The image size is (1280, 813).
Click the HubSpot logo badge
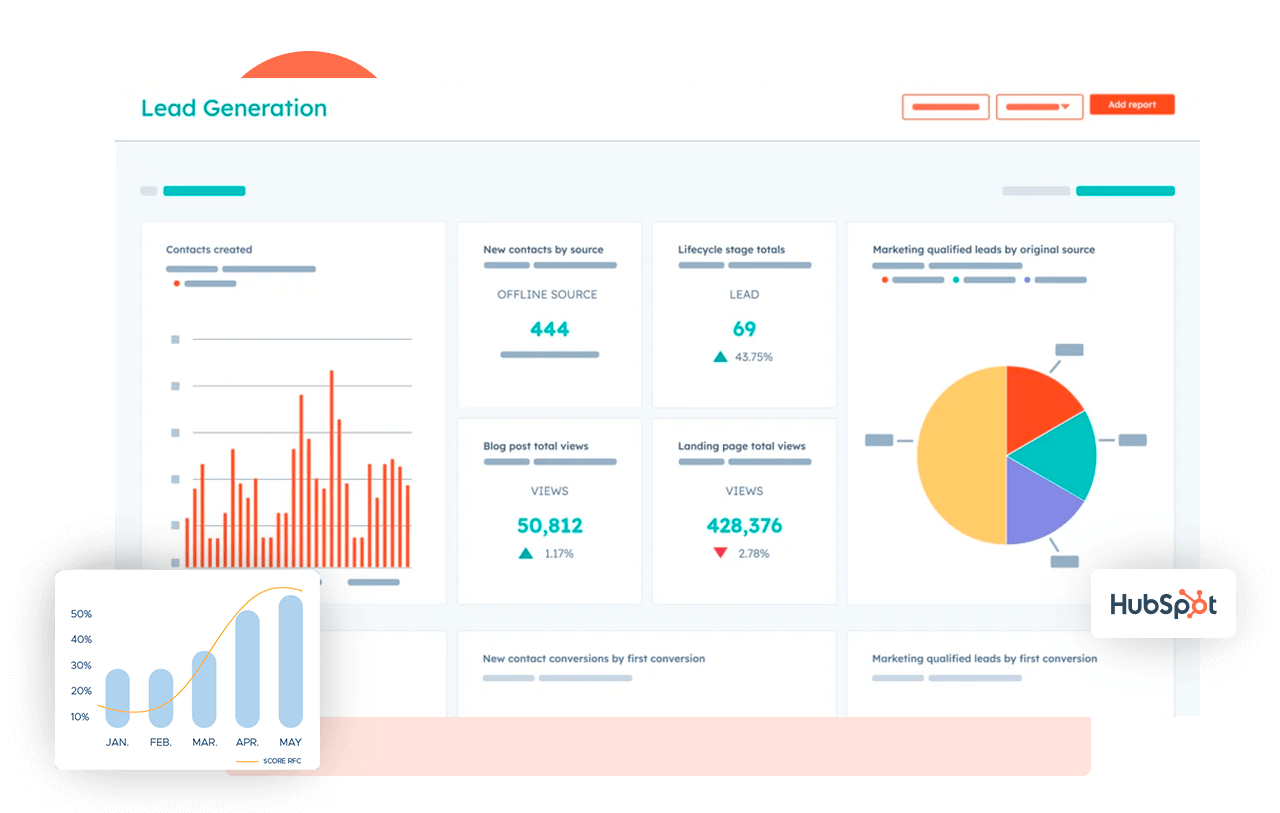click(x=1163, y=604)
